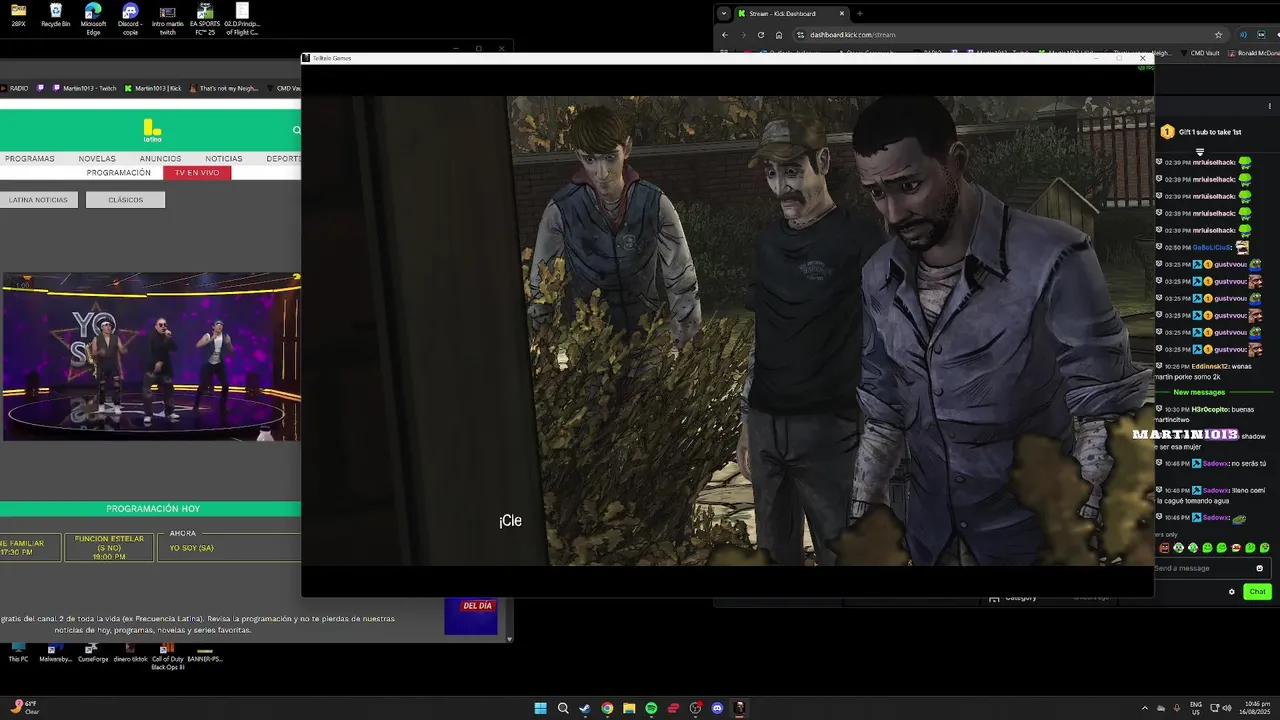Select the PROGRAMACIÓN tab on the Latina site
The height and width of the screenshot is (720, 1280).
click(x=119, y=172)
